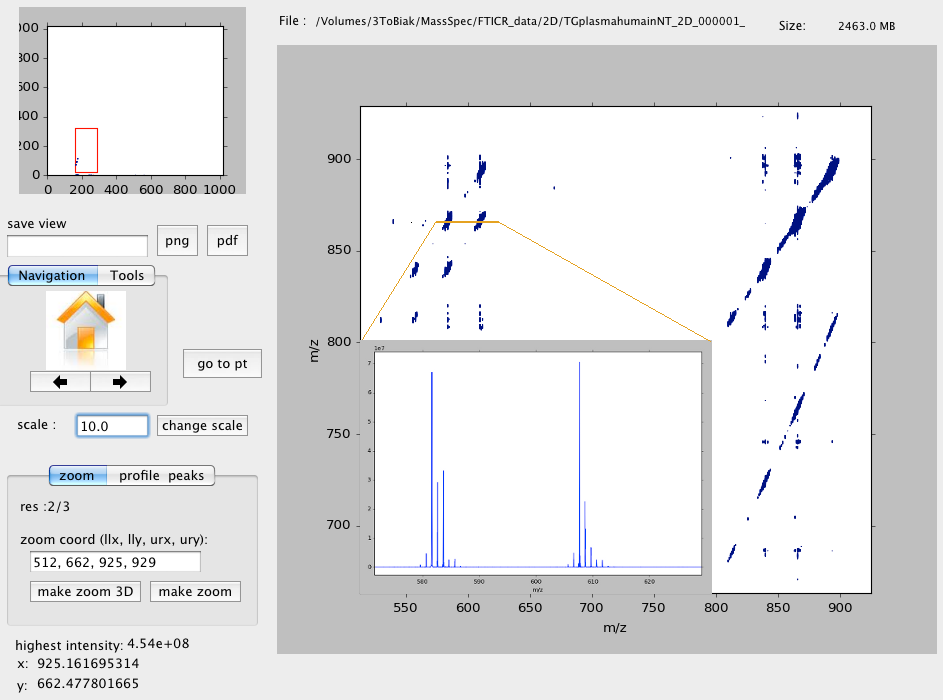Focus the save view filename field
This screenshot has width=943, height=700.
click(x=78, y=245)
